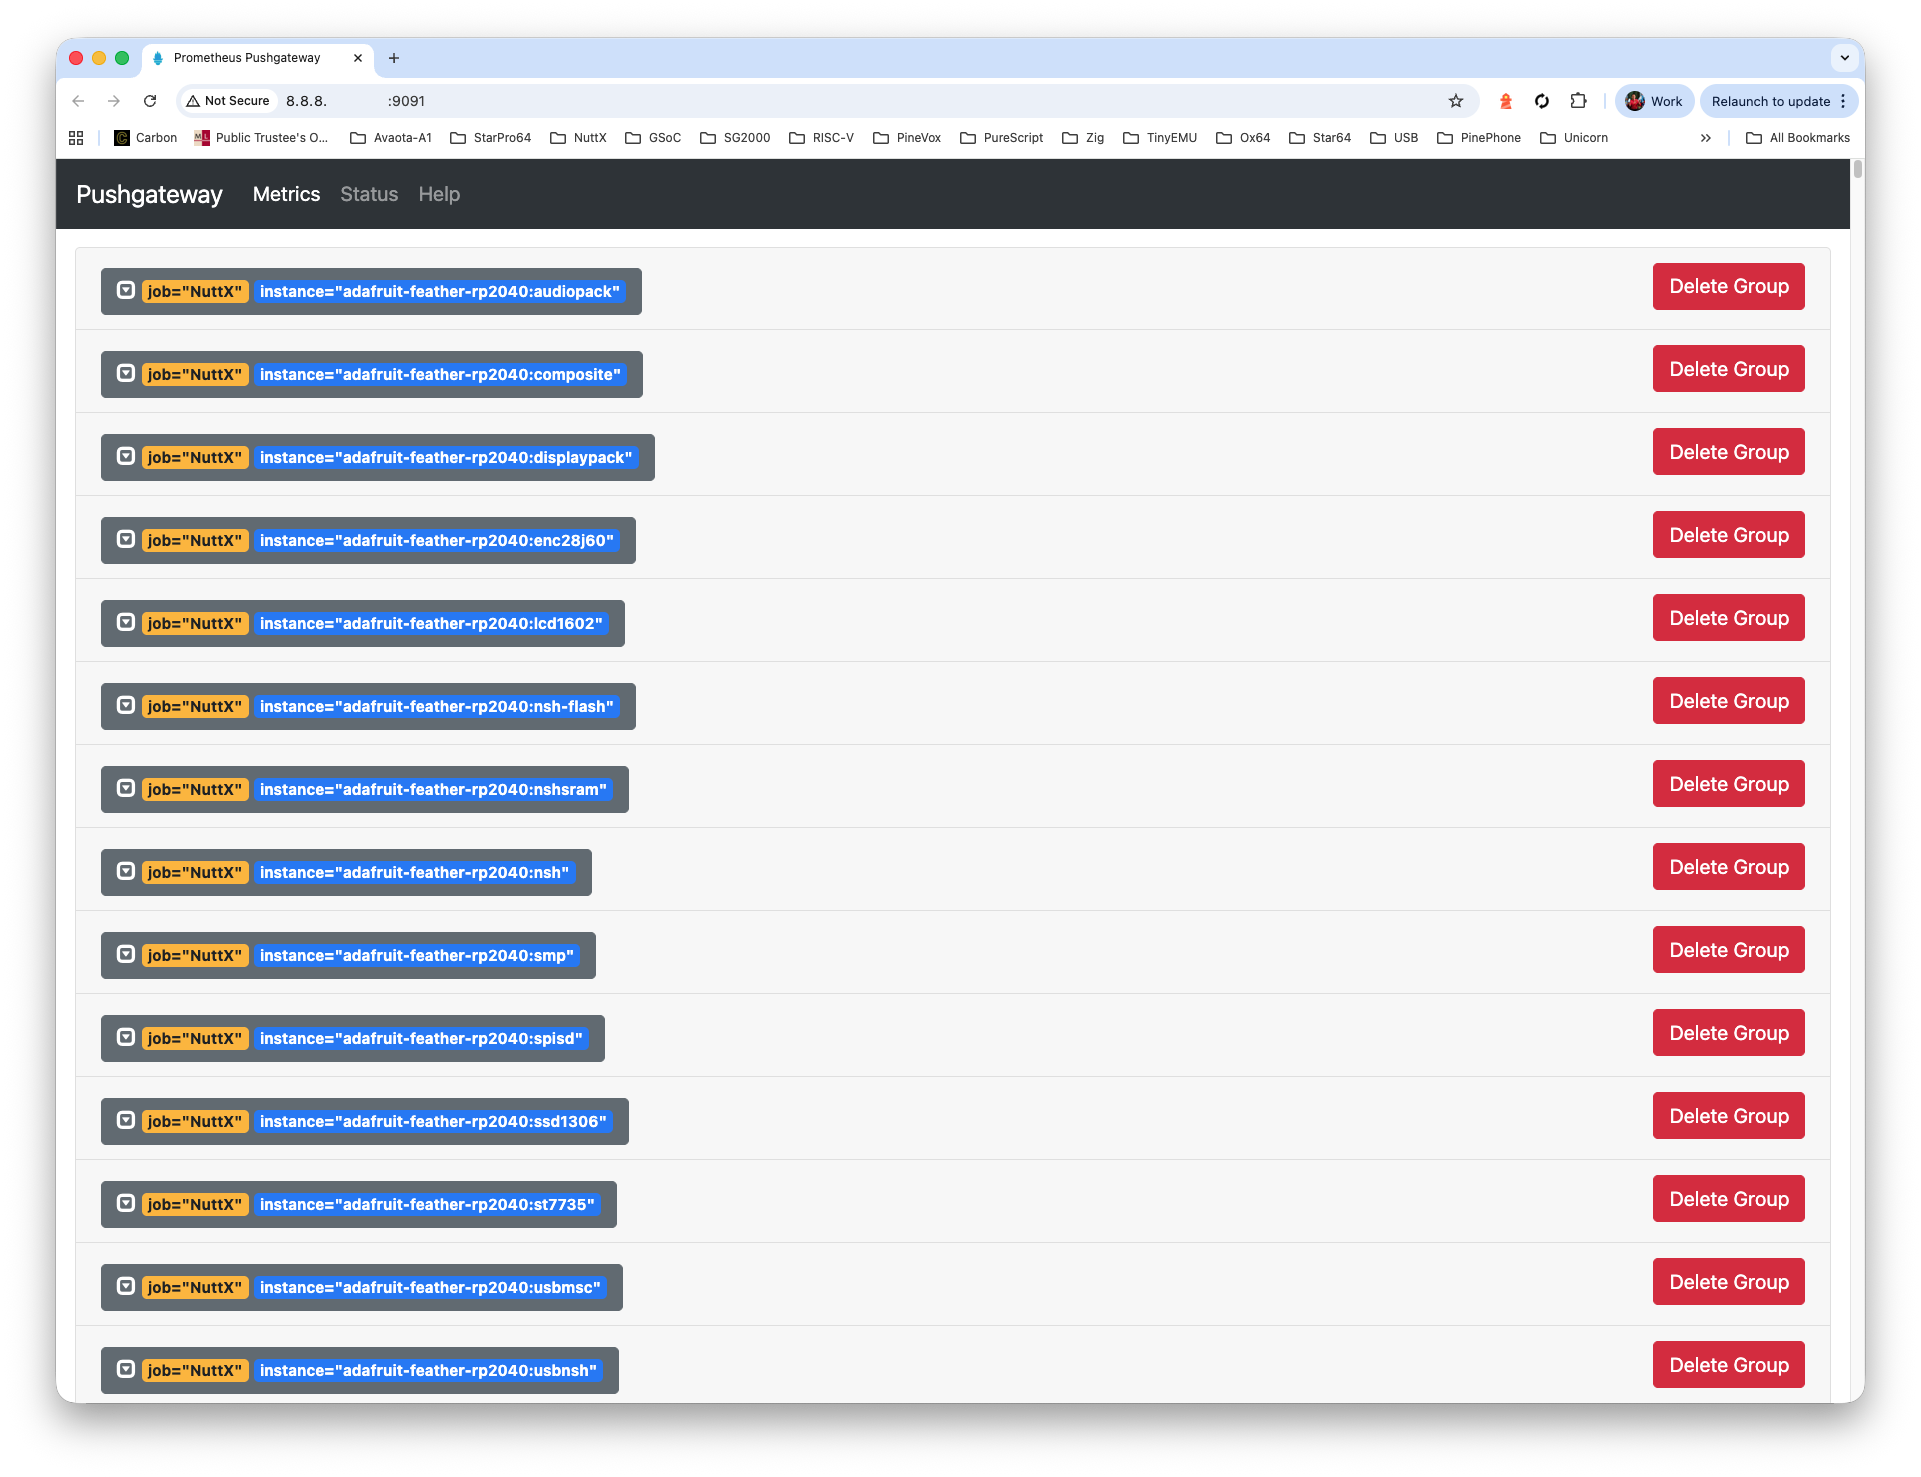Image resolution: width=1921 pixels, height=1477 pixels.
Task: Click the Pushgateway flame favicon on the tab
Action: tap(159, 58)
